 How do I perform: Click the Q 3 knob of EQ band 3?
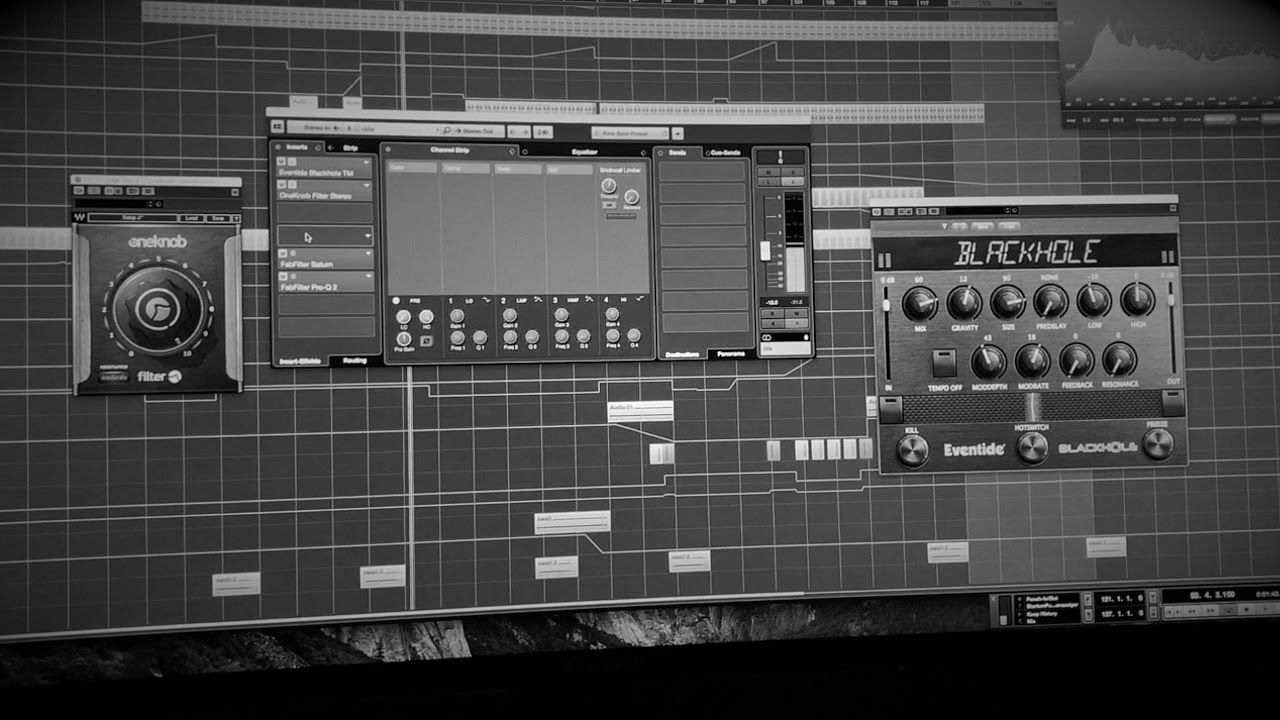583,336
